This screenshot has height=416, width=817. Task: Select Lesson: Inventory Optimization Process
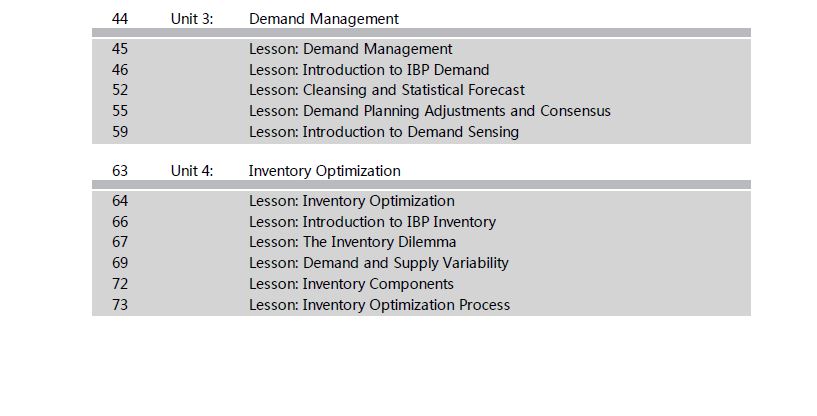(x=379, y=305)
